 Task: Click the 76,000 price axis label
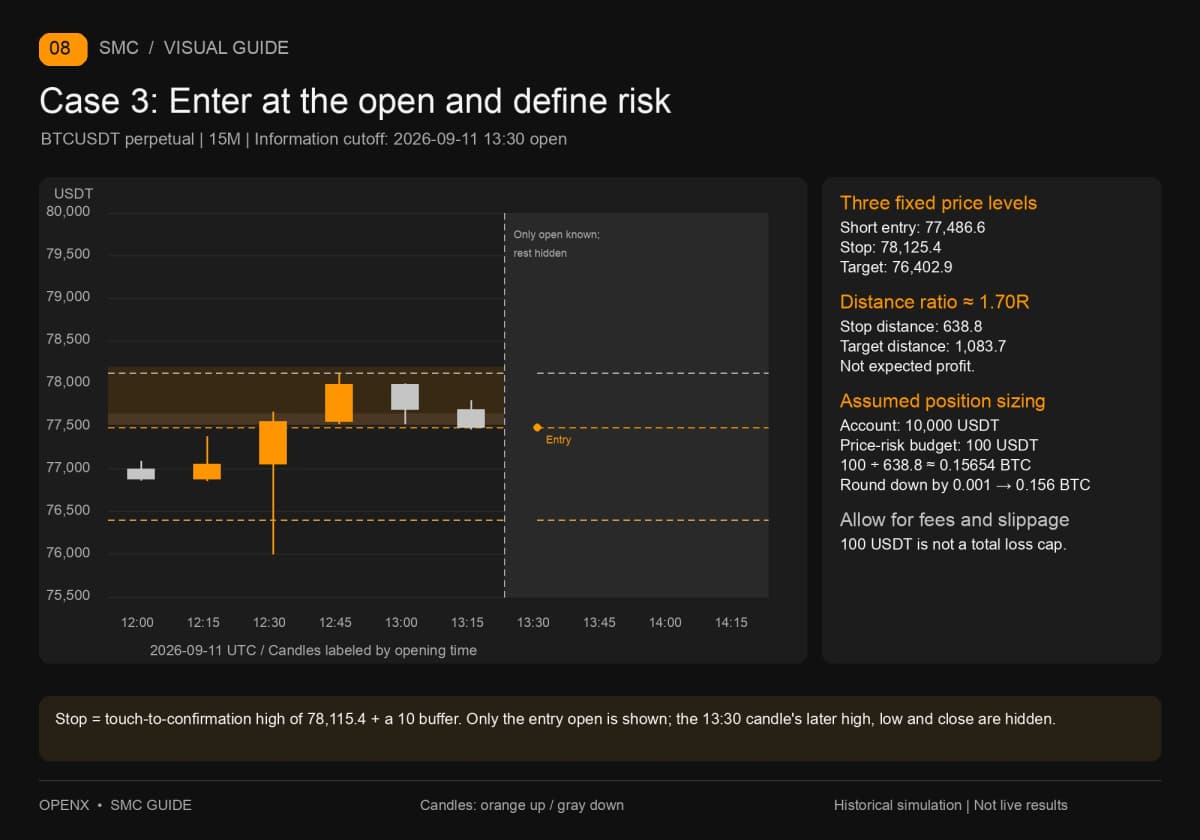pyautogui.click(x=68, y=553)
